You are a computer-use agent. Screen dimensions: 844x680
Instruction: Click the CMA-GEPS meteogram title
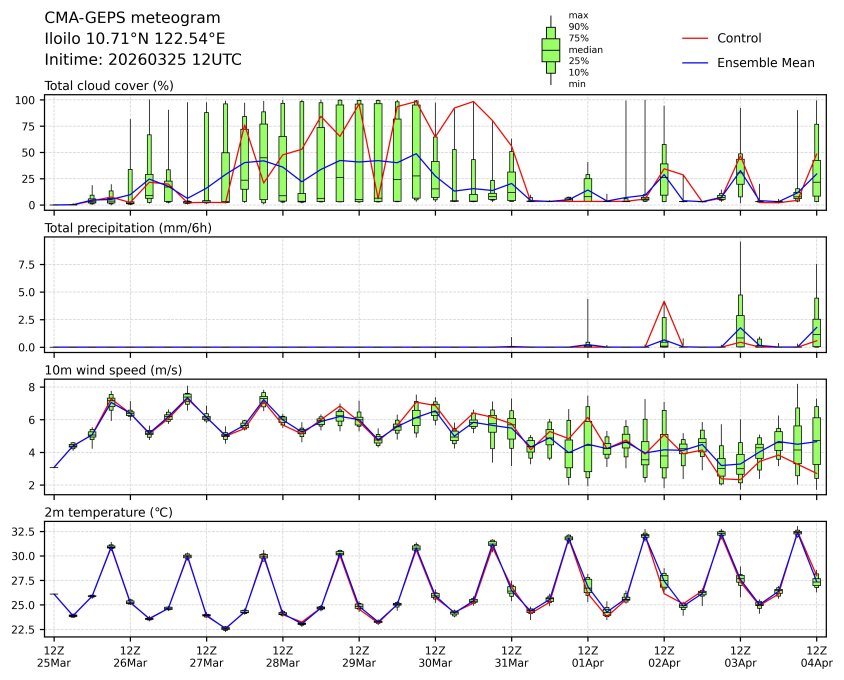(133, 18)
